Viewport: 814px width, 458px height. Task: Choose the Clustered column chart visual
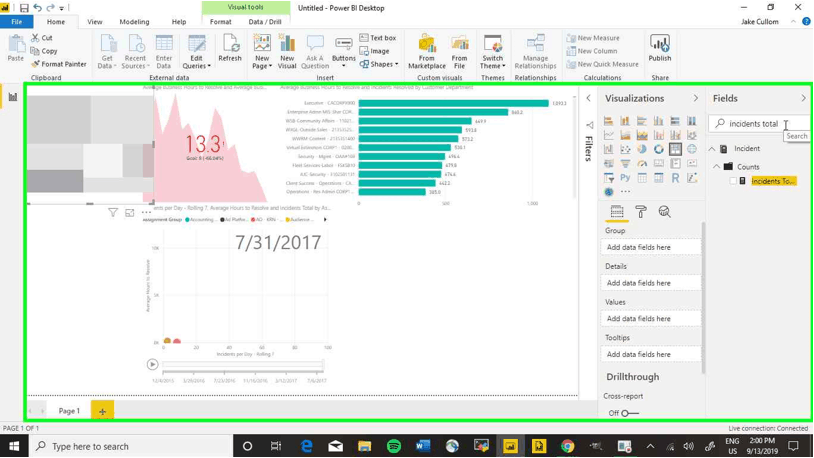tap(658, 121)
